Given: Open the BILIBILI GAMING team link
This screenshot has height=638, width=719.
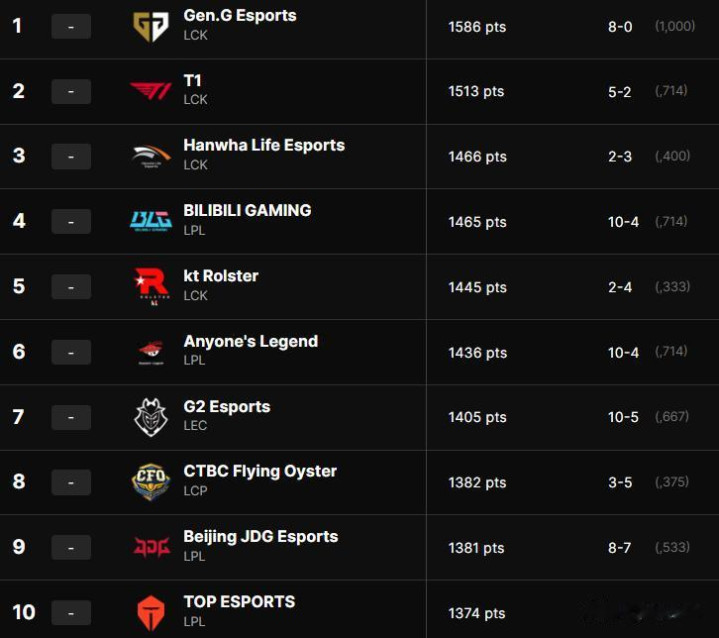Looking at the screenshot, I should click(x=247, y=210).
